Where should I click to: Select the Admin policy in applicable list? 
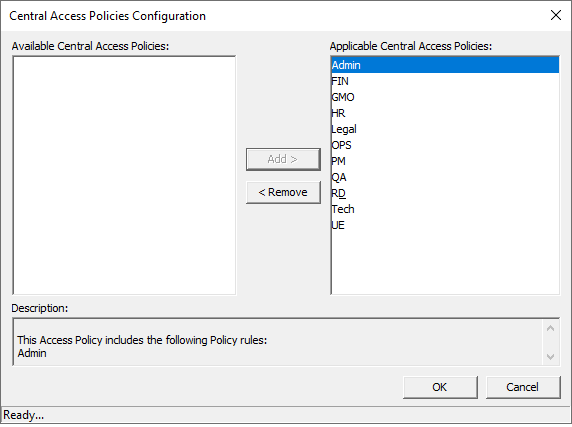tap(445, 65)
